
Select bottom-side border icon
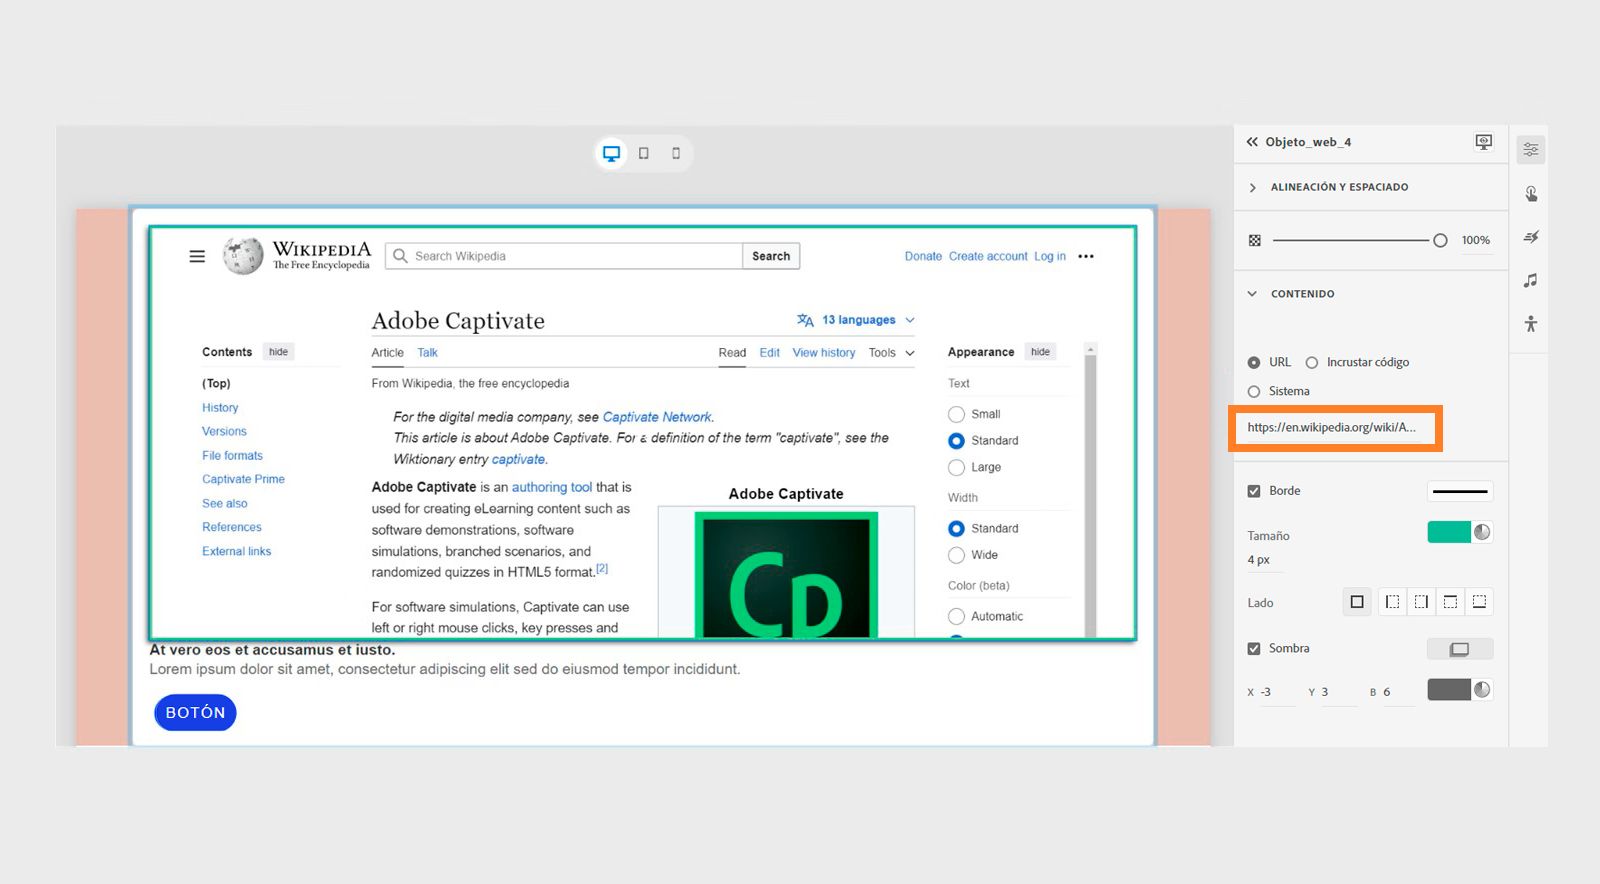coord(1480,602)
